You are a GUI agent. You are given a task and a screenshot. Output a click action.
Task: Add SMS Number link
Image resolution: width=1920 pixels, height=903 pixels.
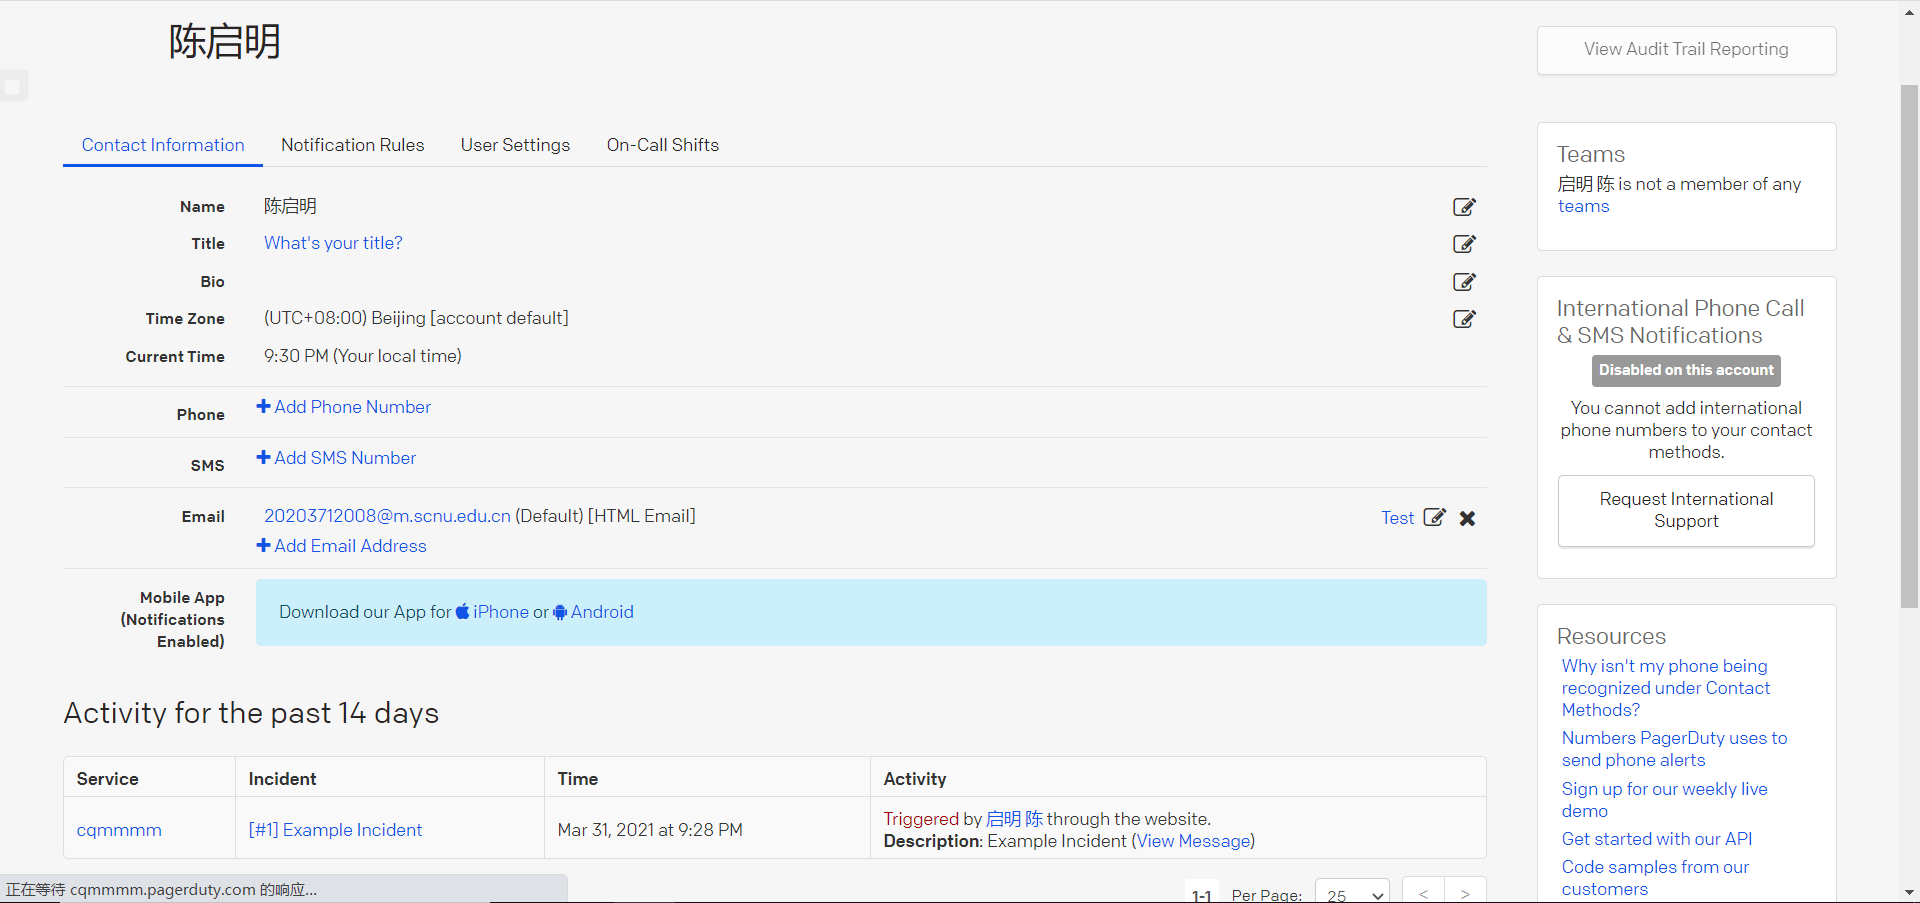[x=336, y=458]
